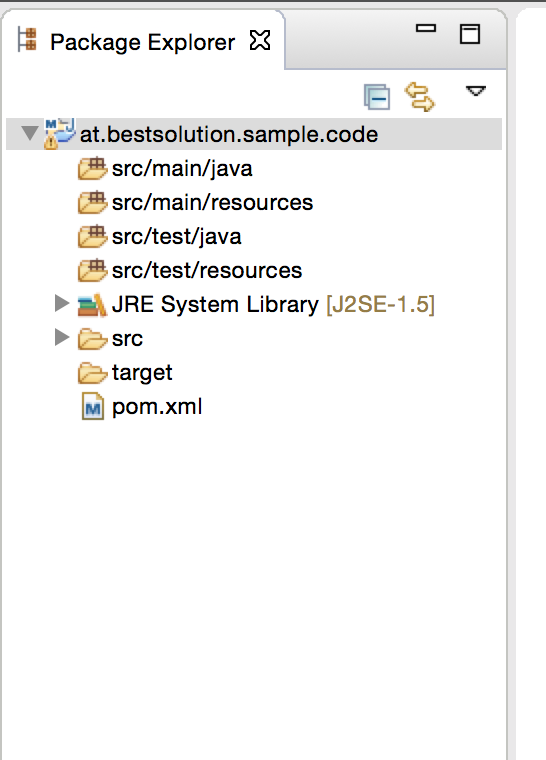Select src/test/java label
Viewport: 546px width, 760px height.
coord(177,237)
